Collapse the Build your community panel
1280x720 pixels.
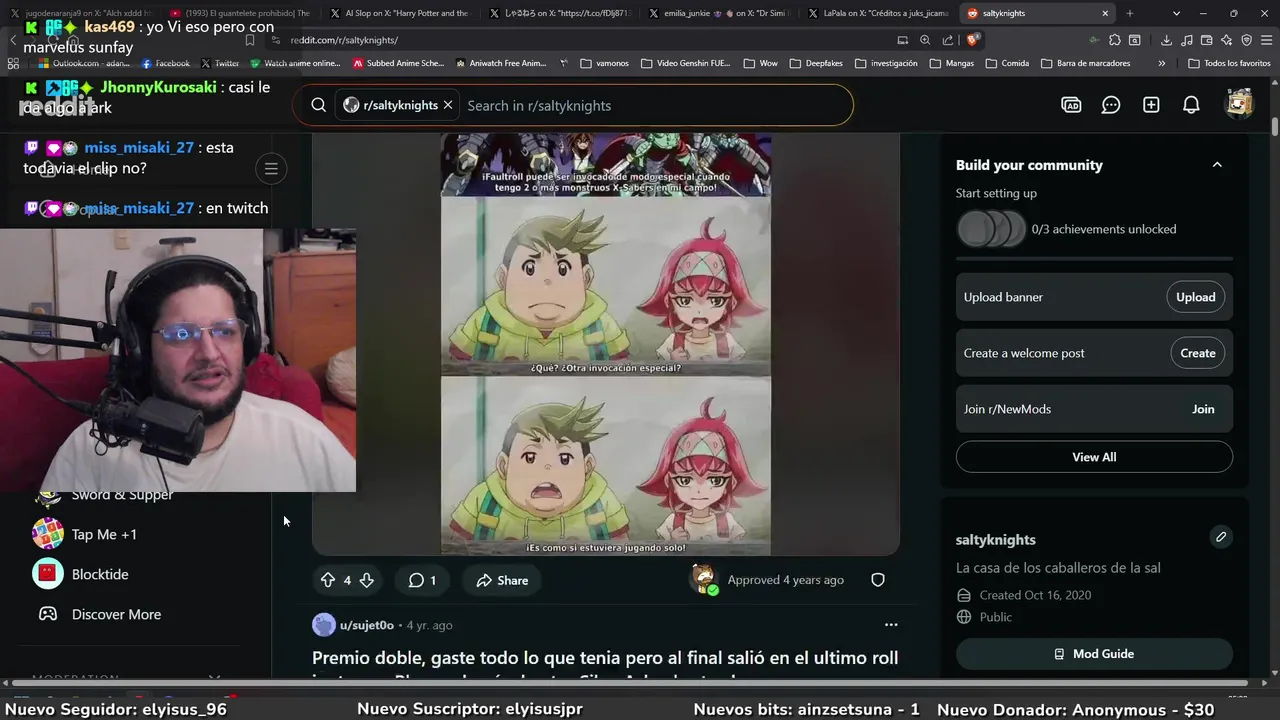click(1217, 165)
